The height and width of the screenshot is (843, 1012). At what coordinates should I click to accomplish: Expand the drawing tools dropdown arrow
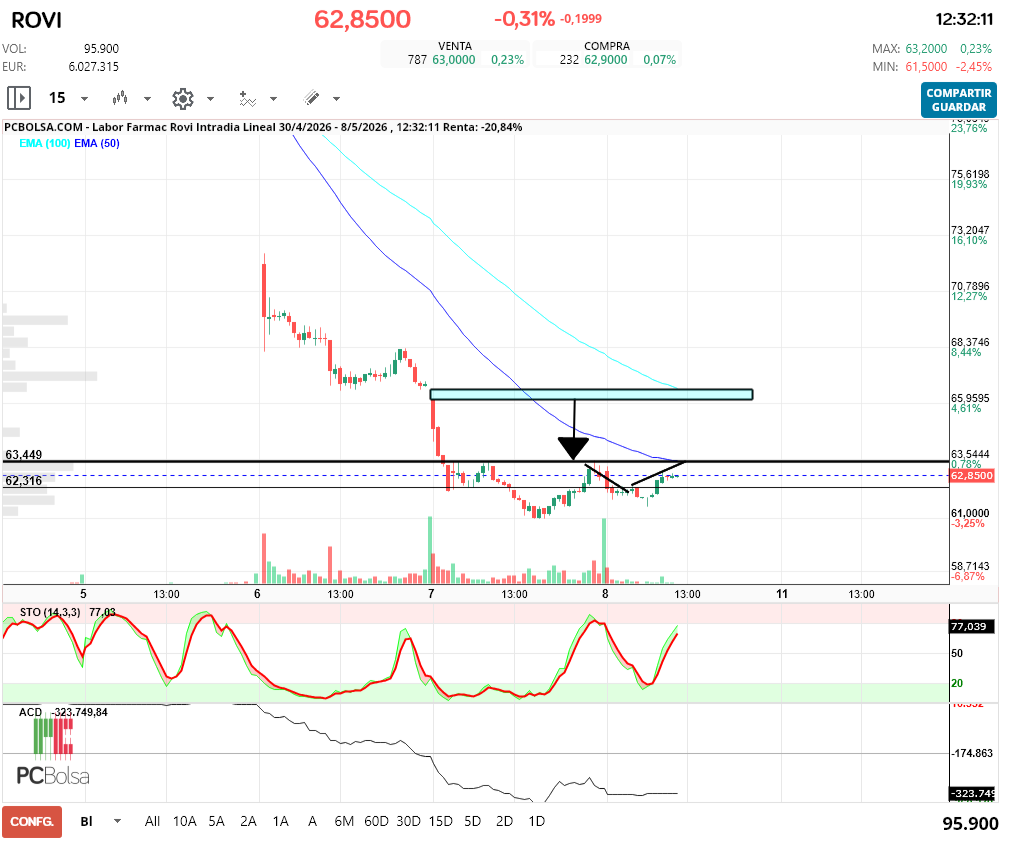pyautogui.click(x=336, y=99)
